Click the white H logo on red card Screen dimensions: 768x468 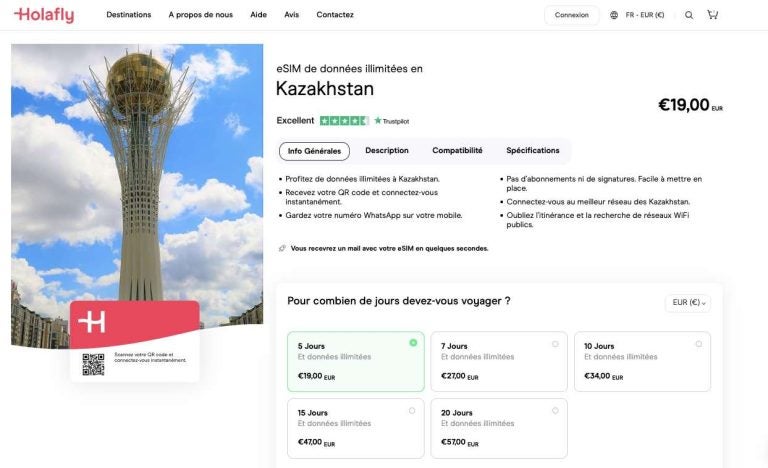point(92,321)
